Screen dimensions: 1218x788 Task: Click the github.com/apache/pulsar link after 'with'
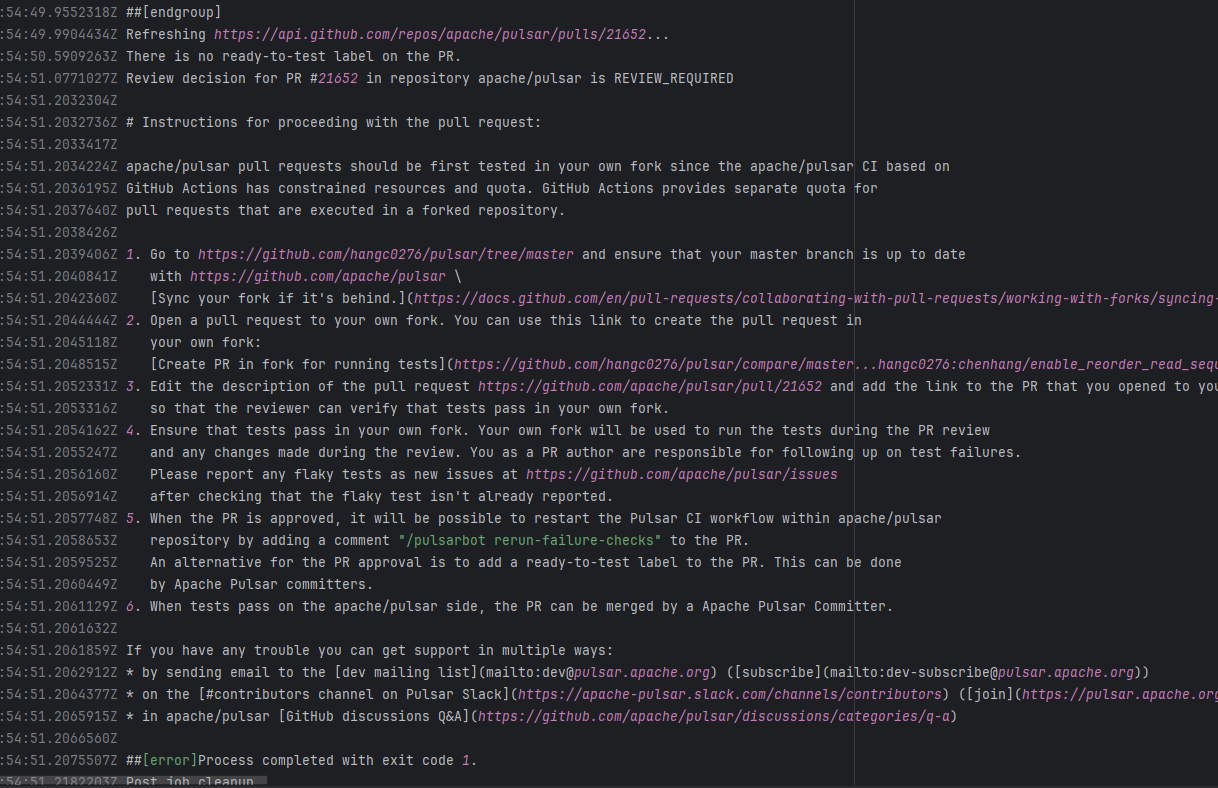coord(317,276)
